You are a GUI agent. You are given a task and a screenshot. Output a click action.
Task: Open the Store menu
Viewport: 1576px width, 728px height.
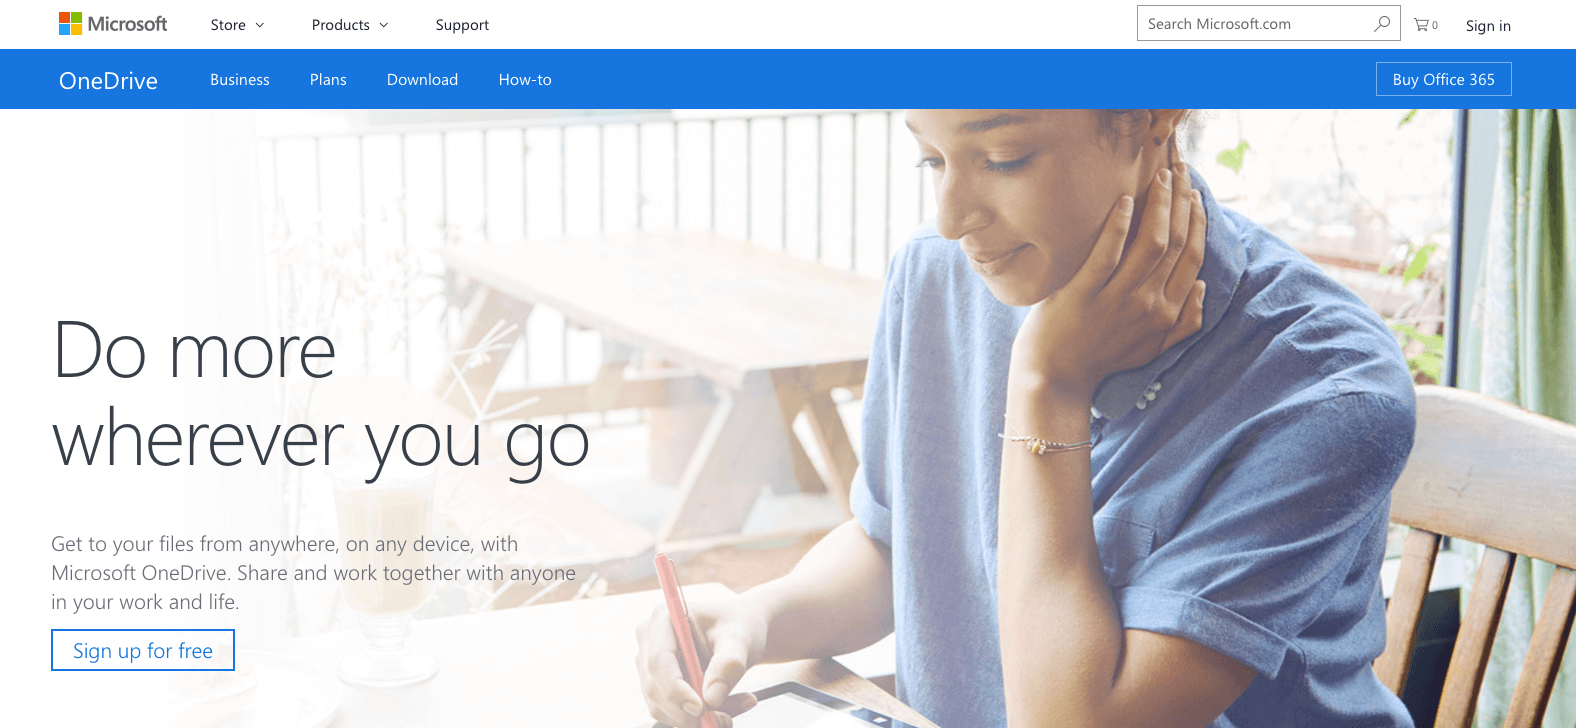point(237,25)
